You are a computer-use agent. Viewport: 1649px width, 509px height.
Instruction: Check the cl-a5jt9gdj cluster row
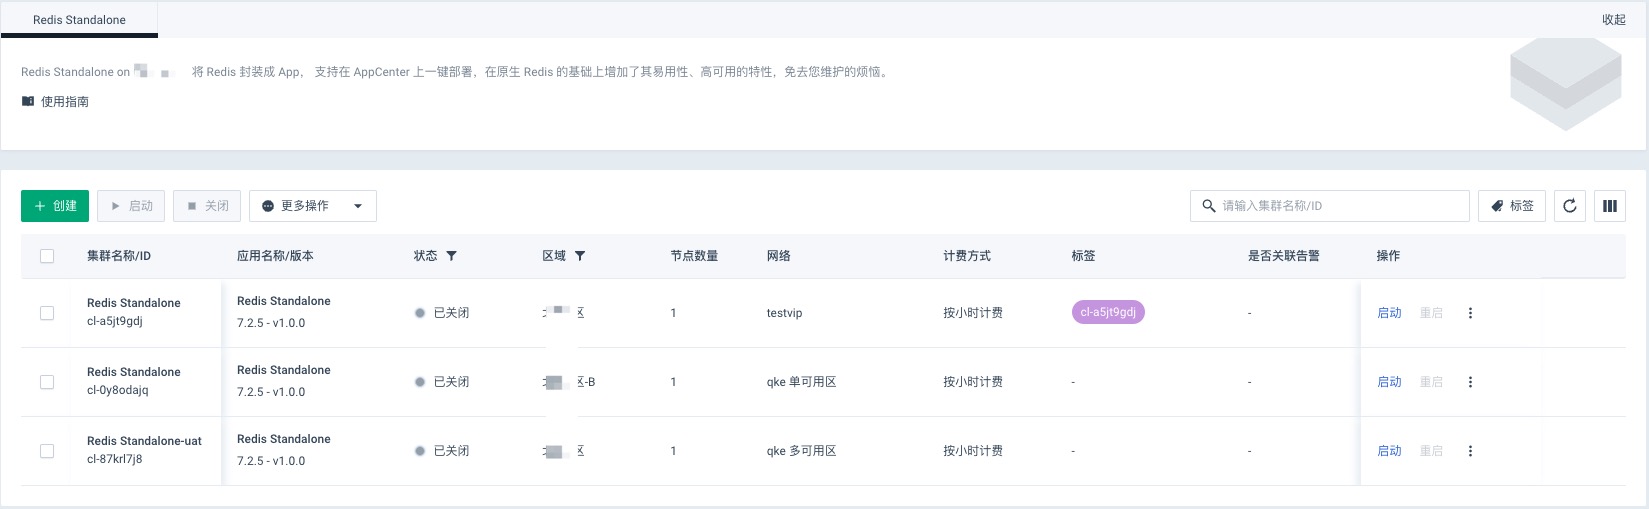47,313
